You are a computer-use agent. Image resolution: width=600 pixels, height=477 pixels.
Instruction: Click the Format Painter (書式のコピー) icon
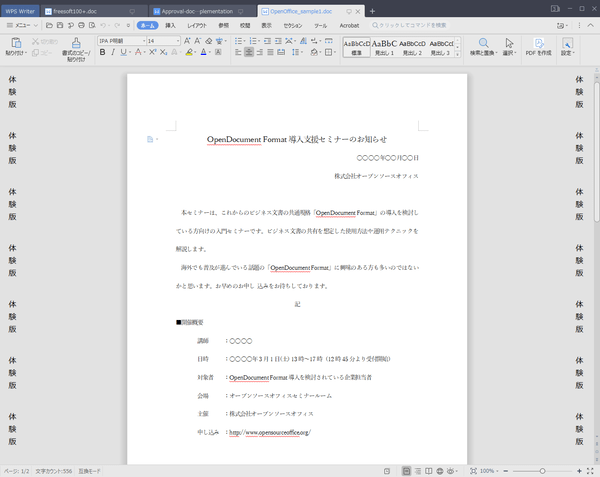pyautogui.click(x=75, y=43)
